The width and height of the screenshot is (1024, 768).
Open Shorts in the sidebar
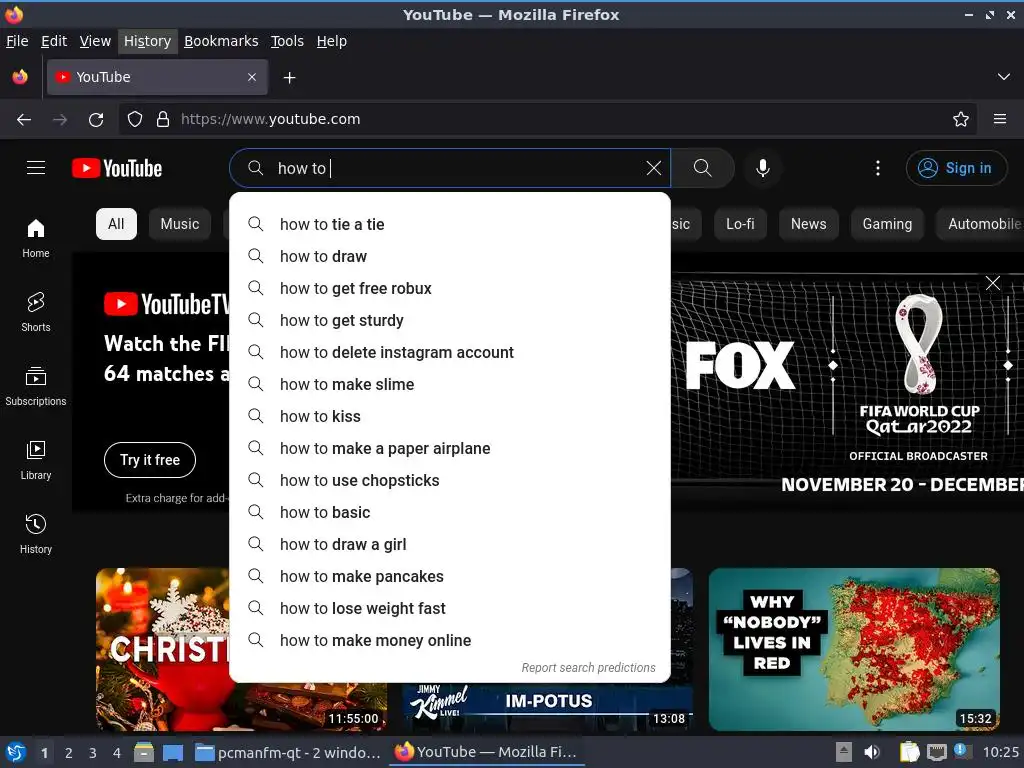click(x=36, y=312)
